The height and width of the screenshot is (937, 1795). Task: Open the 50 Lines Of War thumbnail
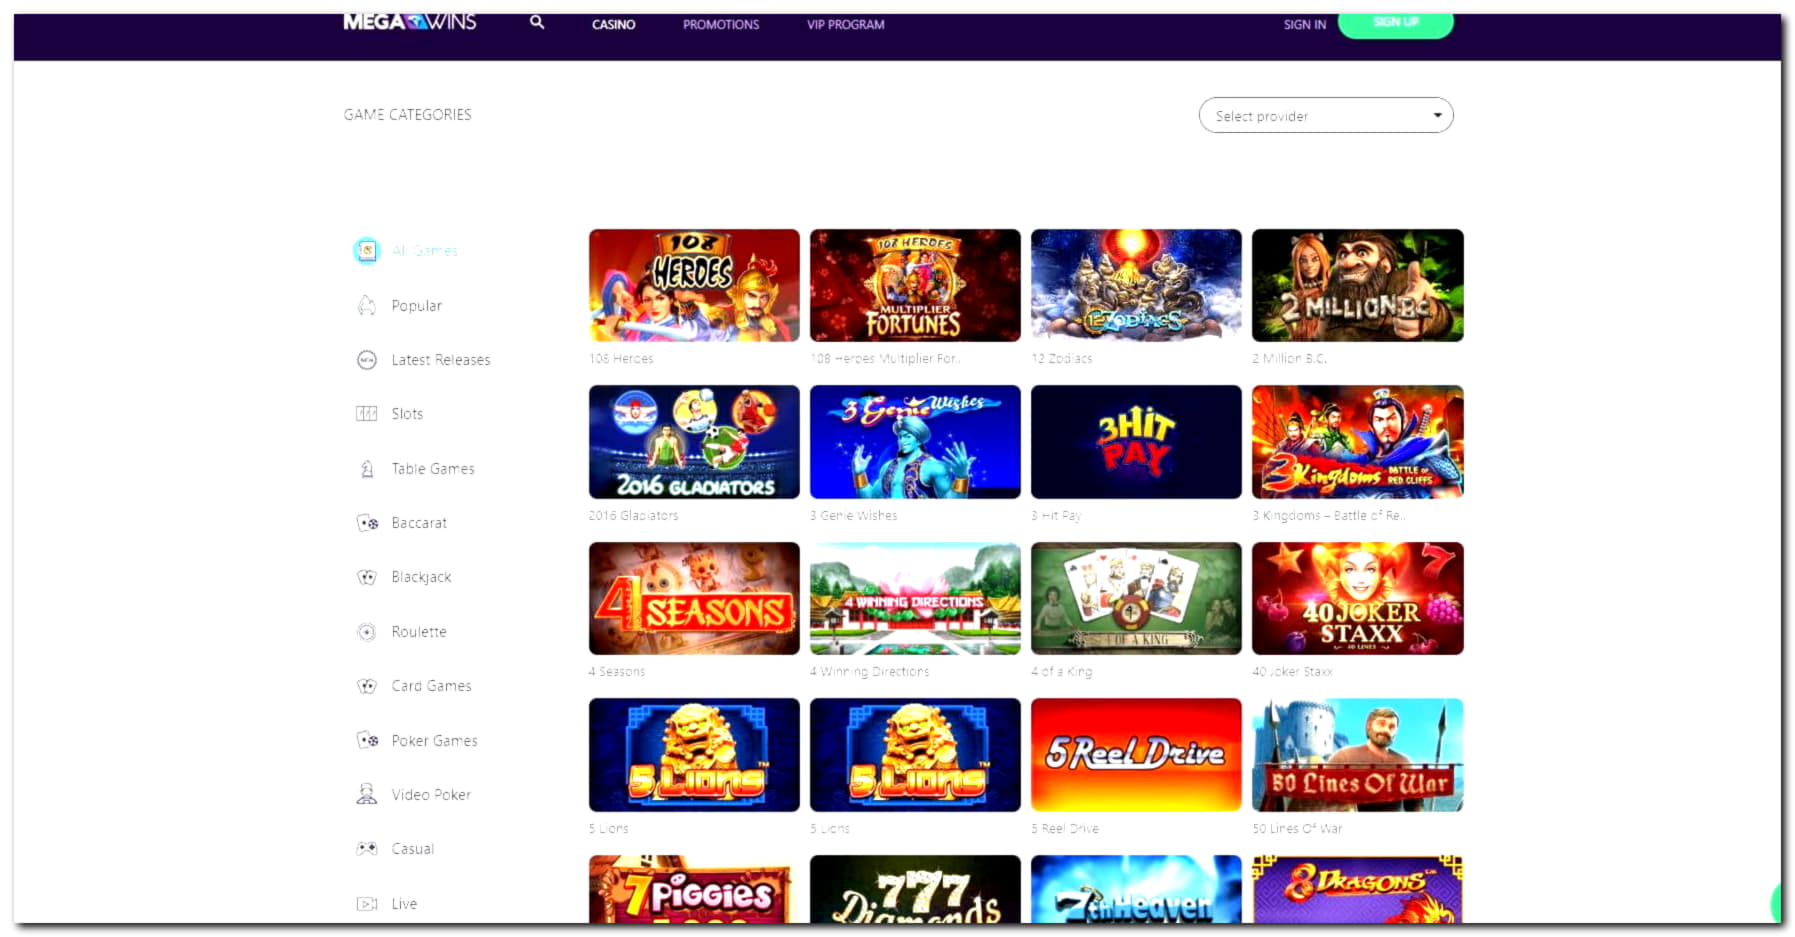click(x=1358, y=755)
